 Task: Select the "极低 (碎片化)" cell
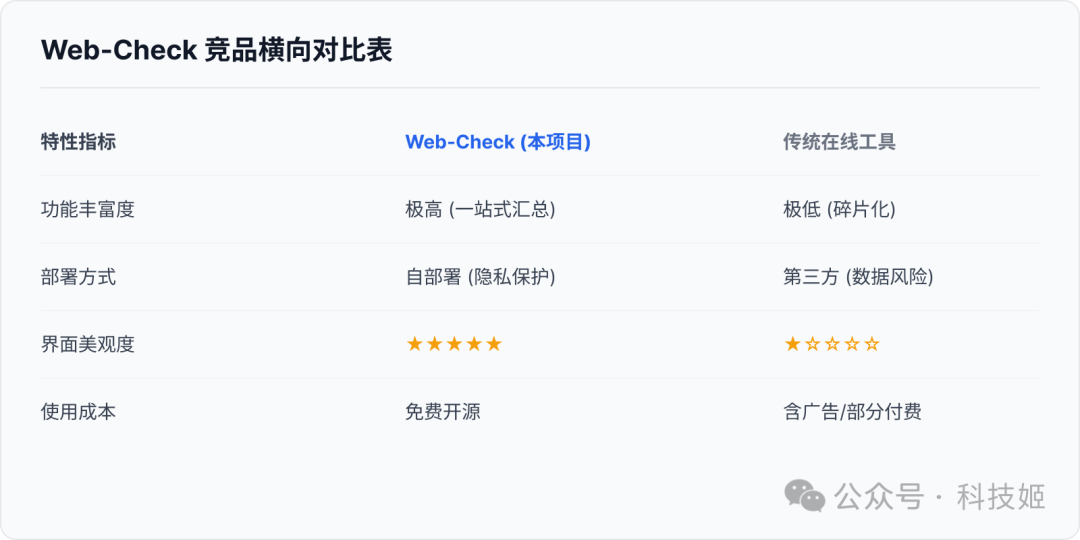tap(839, 209)
